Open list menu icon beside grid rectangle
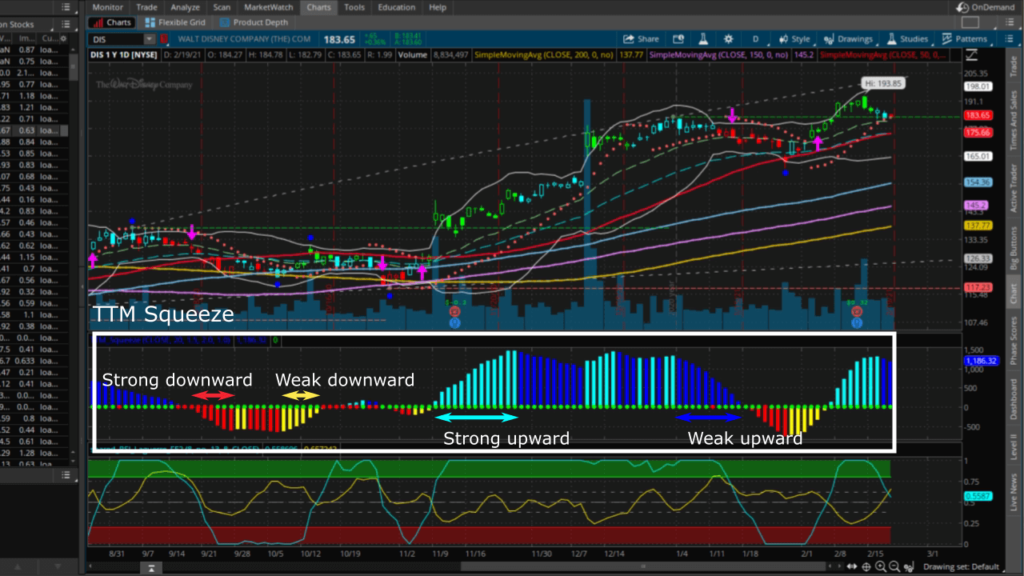This screenshot has width=1024, height=576. pyautogui.click(x=1009, y=22)
